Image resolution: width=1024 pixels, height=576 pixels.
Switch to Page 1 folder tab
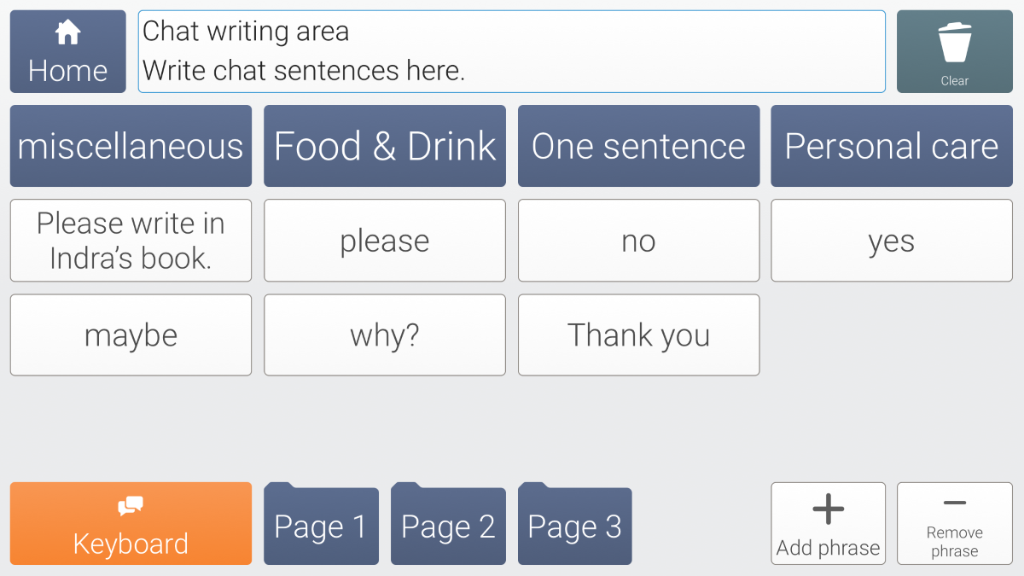(321, 524)
